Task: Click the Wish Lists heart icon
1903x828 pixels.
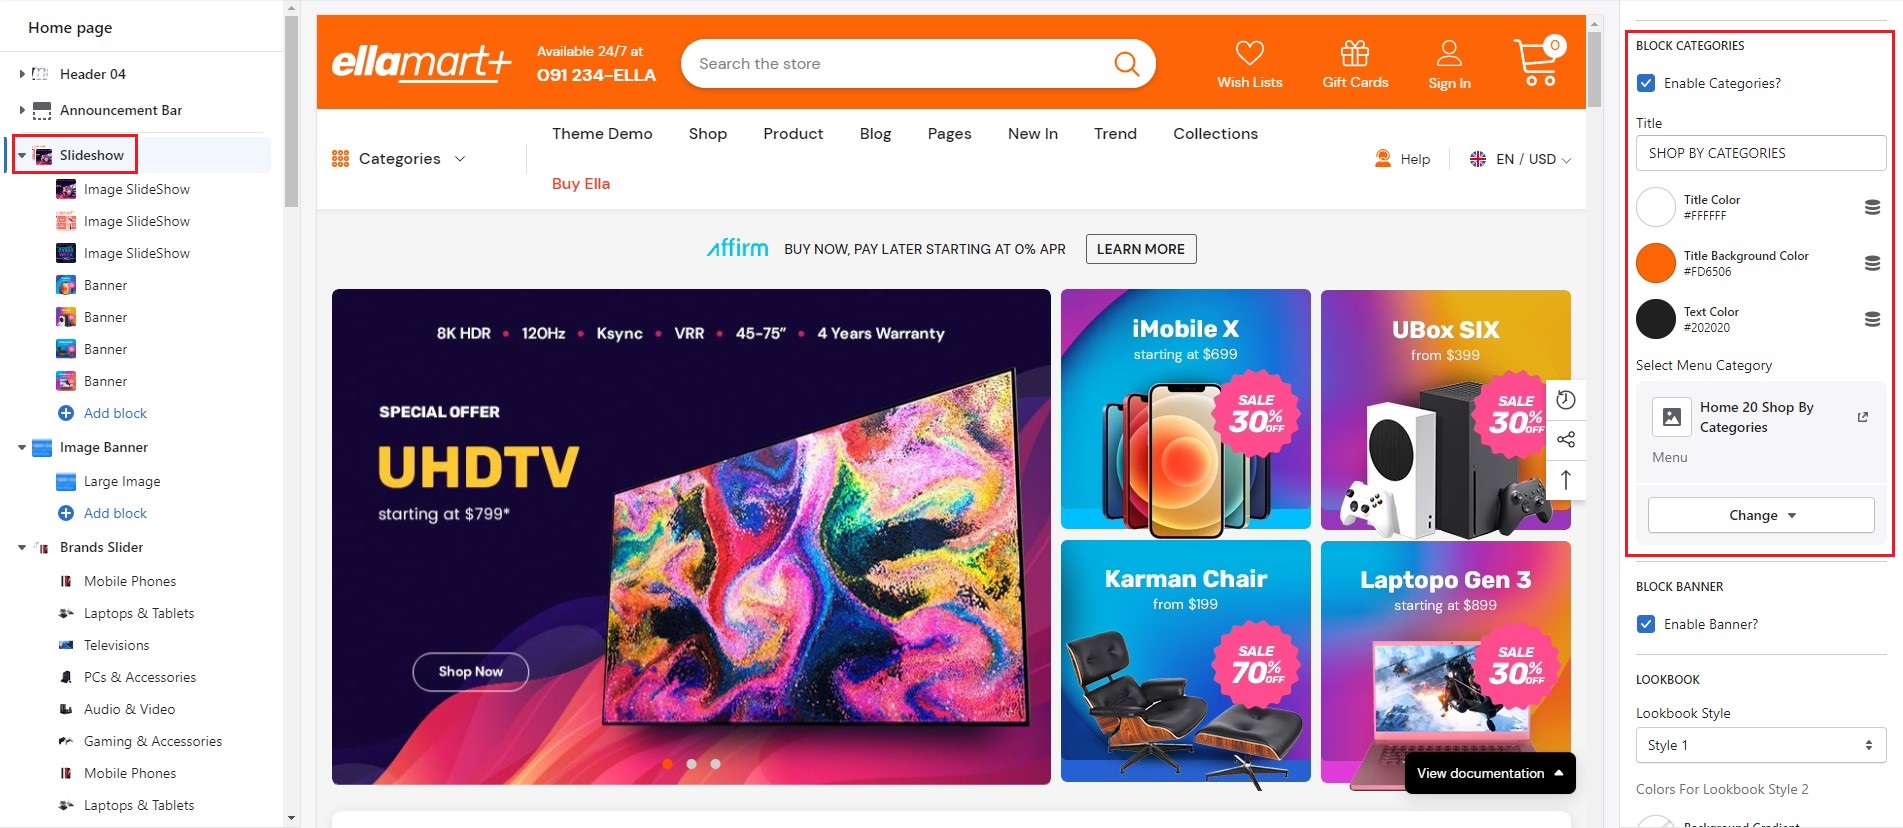Action: click(x=1249, y=53)
